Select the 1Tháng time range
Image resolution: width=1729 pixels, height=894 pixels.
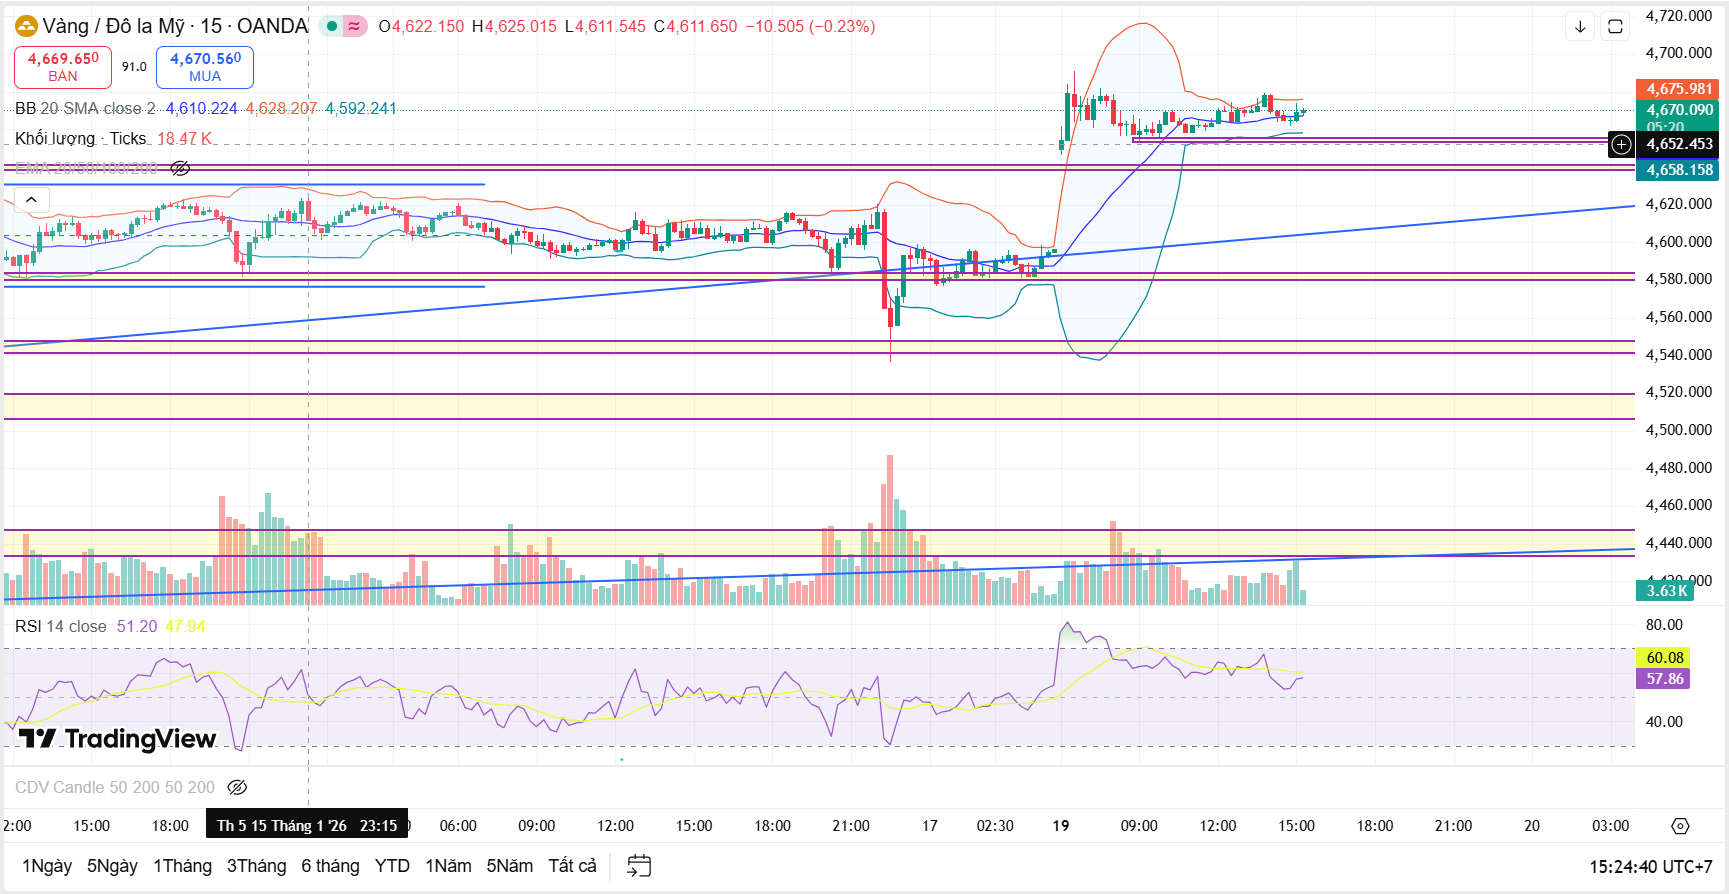click(182, 866)
